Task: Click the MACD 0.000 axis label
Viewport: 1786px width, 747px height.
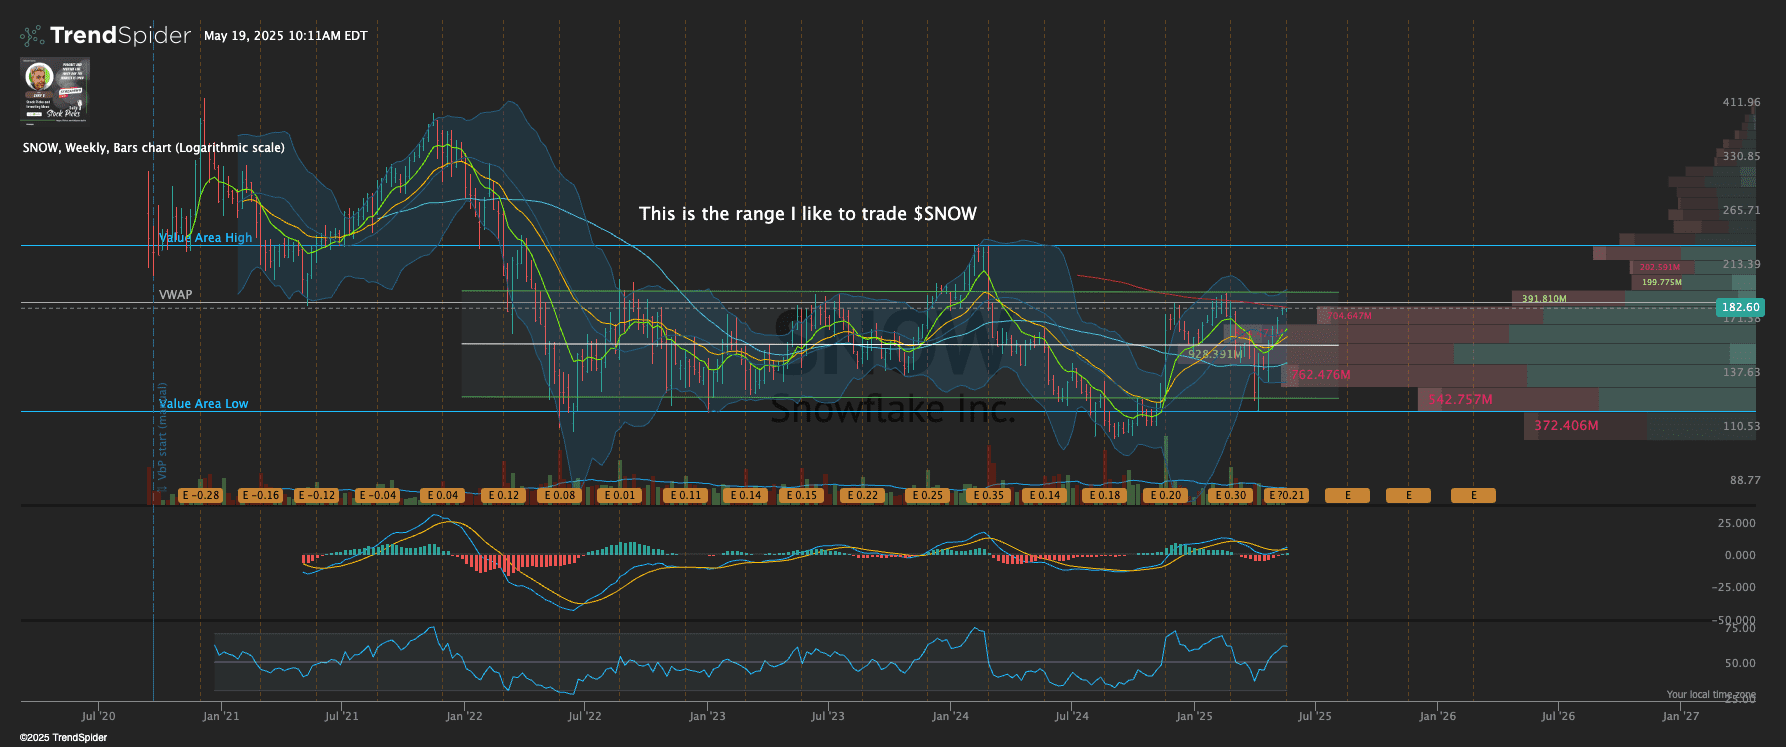Action: click(1740, 556)
